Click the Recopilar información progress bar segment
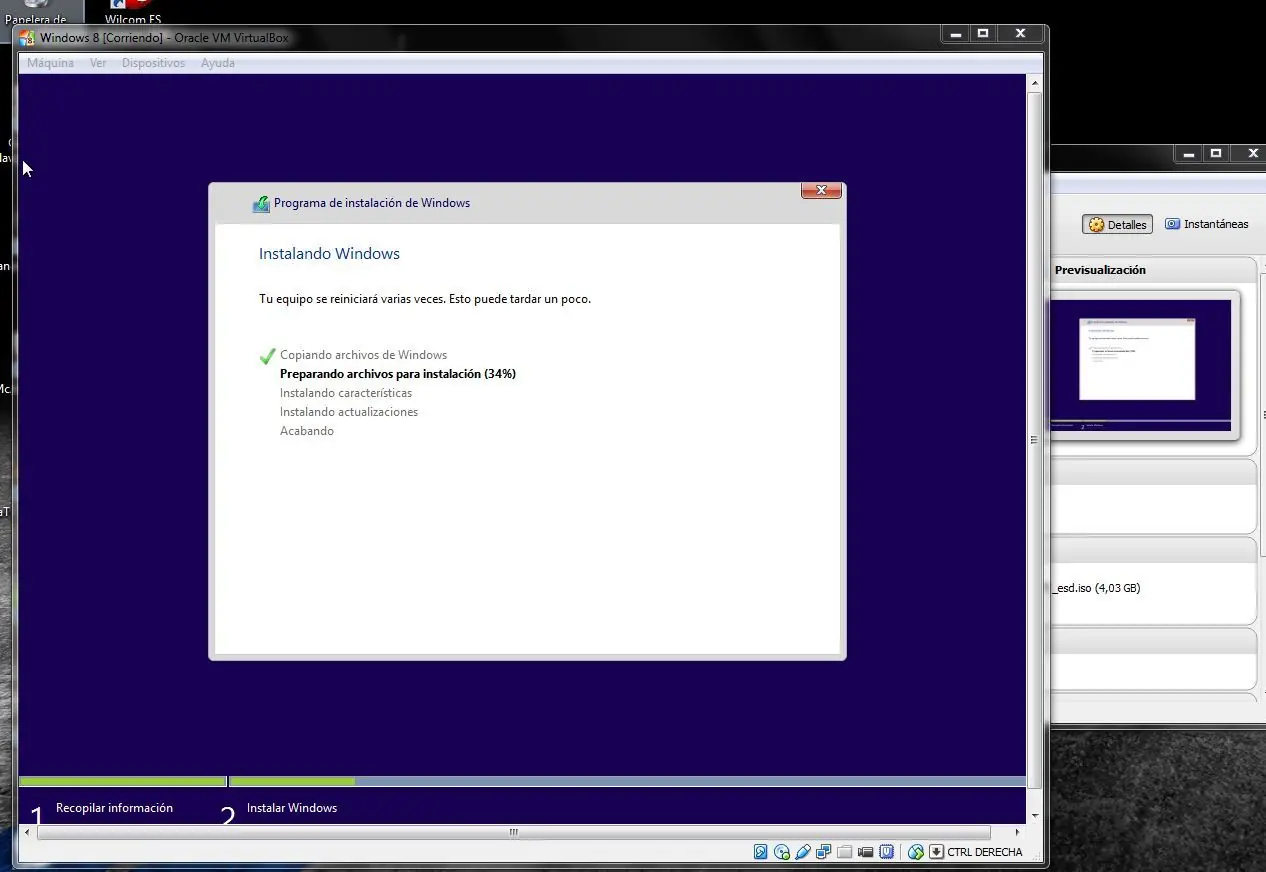Screen dimensions: 1266x872 click(x=123, y=782)
